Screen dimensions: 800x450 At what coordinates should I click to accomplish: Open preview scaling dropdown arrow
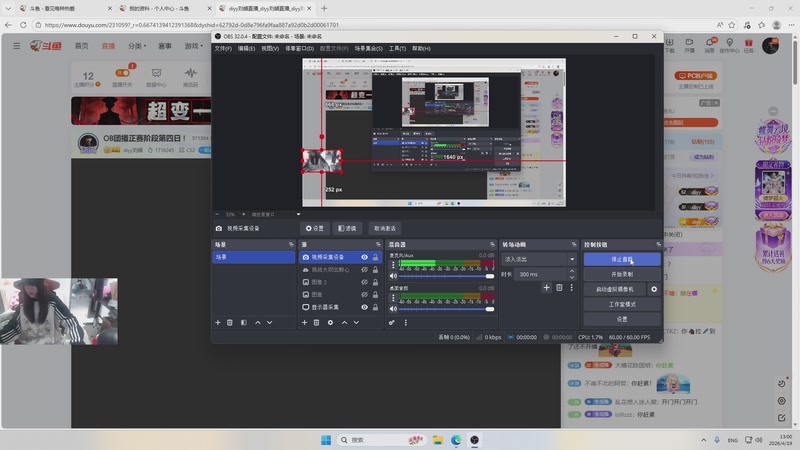tap(298, 214)
